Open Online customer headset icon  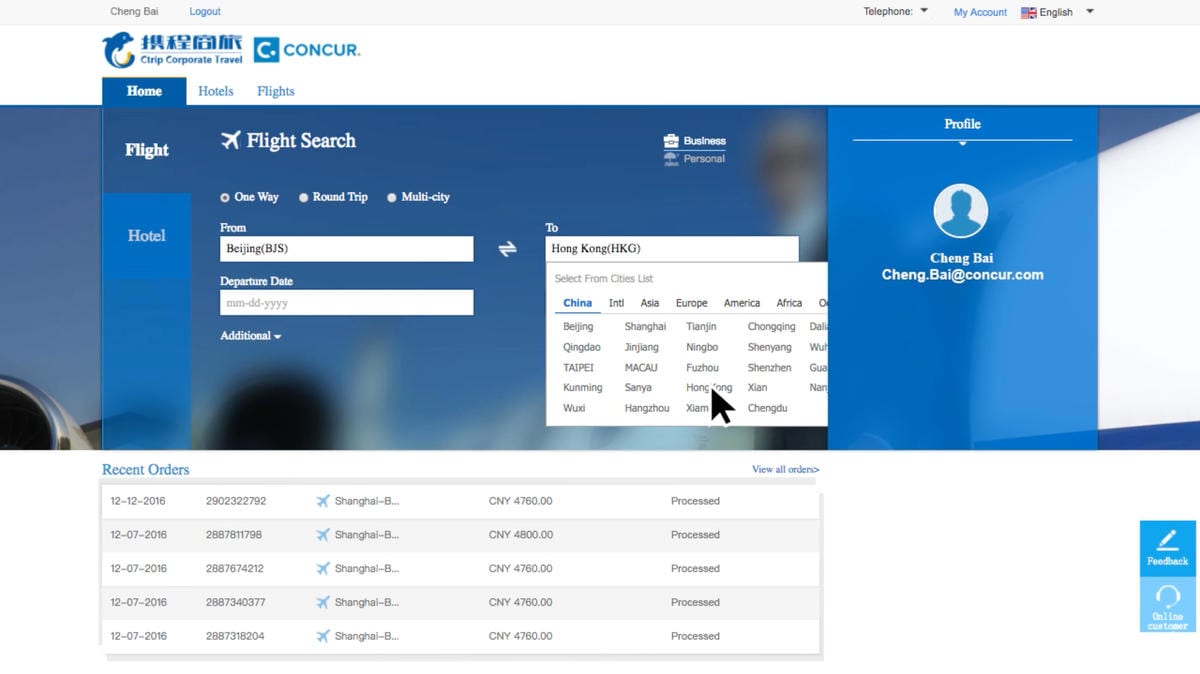pos(1167,597)
